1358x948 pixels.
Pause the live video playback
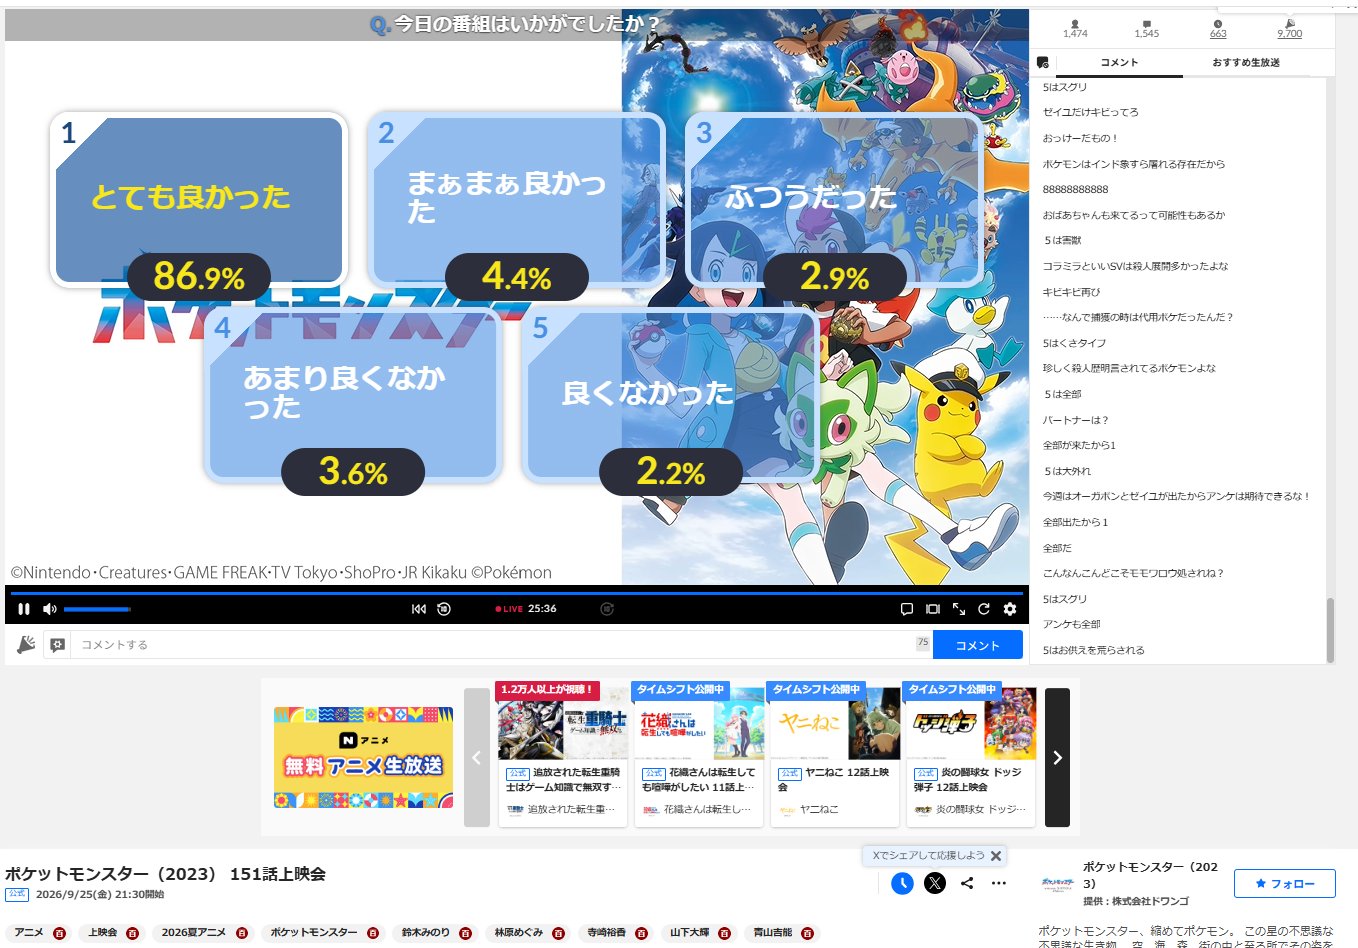pos(24,609)
